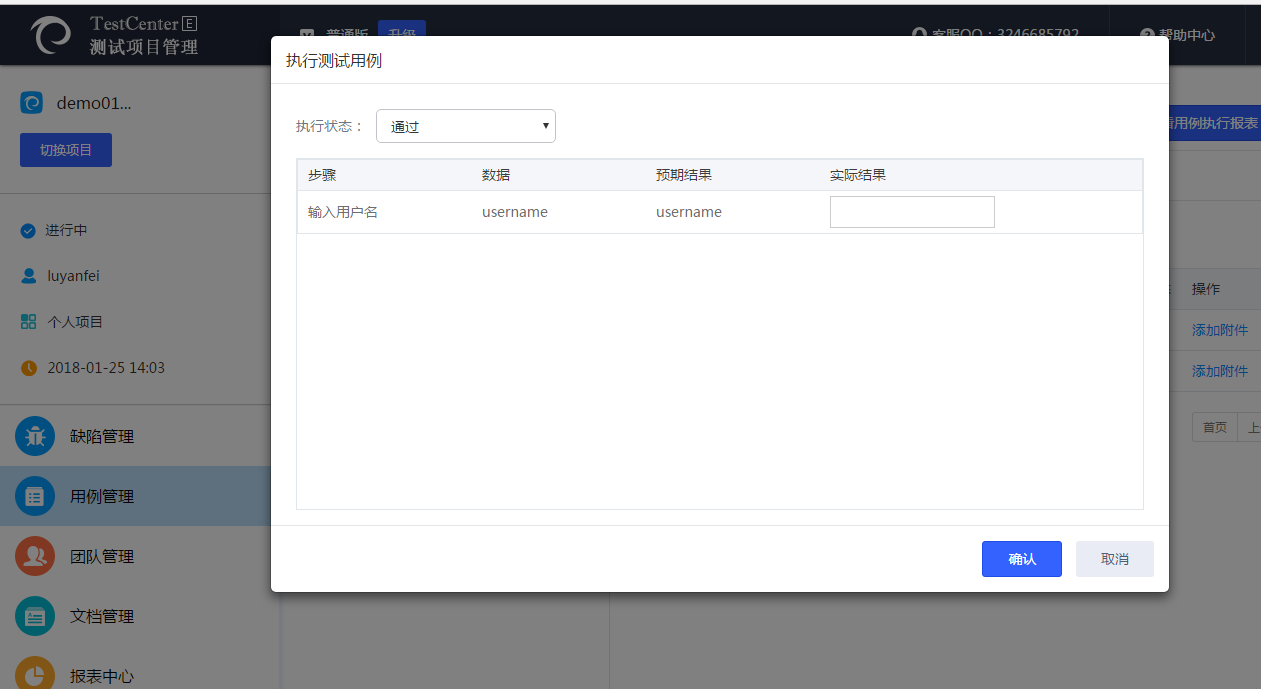Open the 执行状态 dropdown
Image resolution: width=1261 pixels, height=689 pixels.
(x=466, y=127)
